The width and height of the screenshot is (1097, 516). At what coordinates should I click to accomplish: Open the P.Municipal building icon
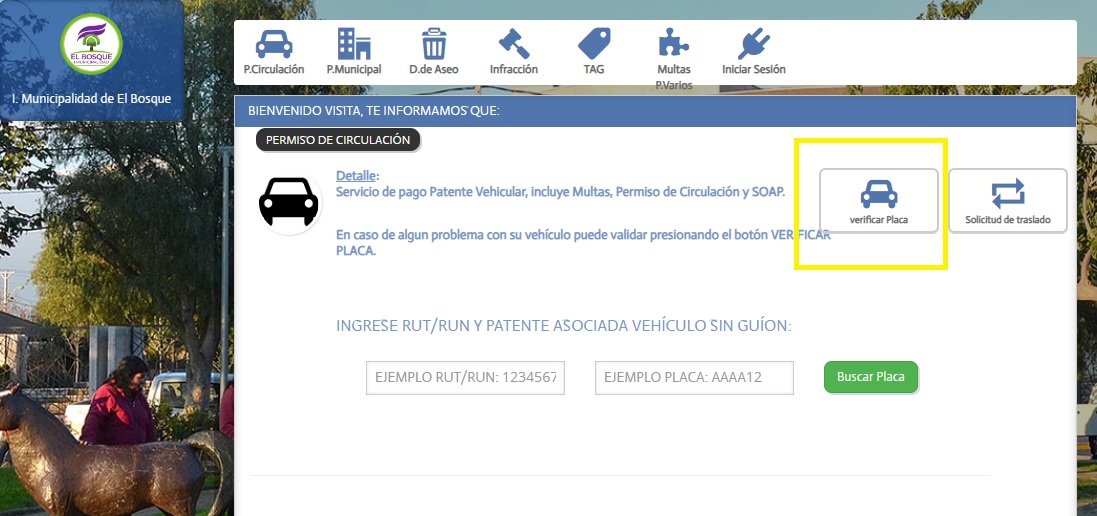click(x=354, y=43)
